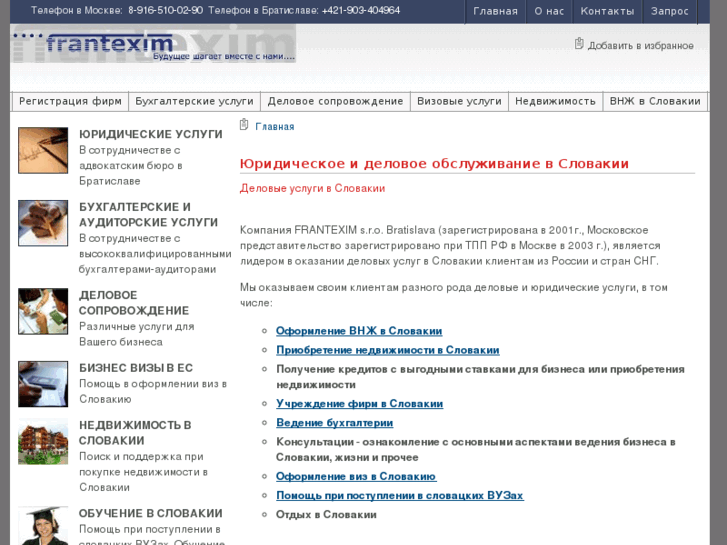Open the business visas card thumbnail

43,384
